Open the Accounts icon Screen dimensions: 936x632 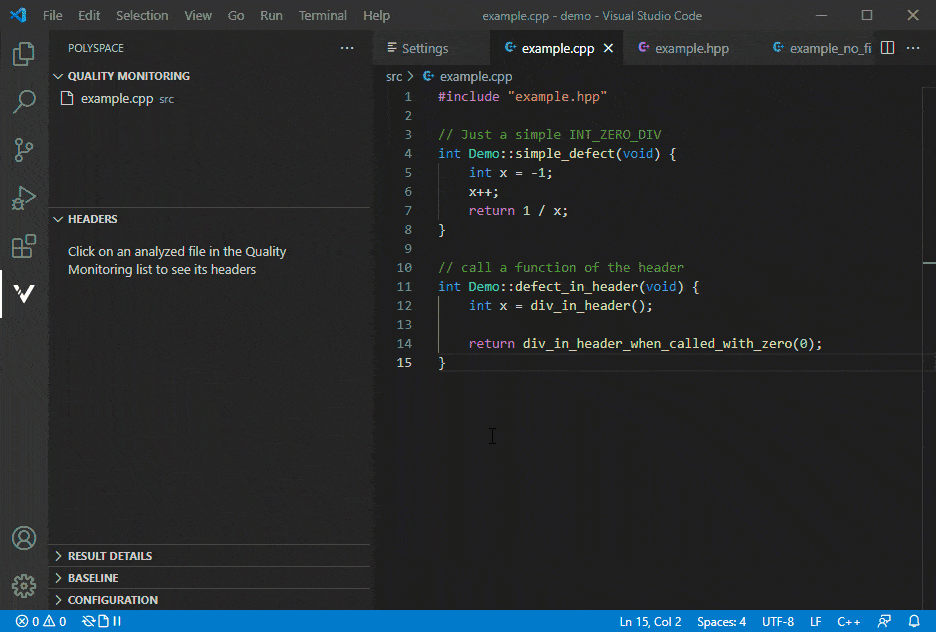point(24,538)
